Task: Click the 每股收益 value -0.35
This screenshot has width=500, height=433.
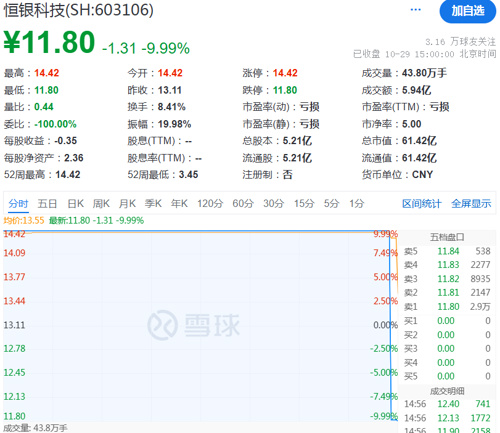Action: coord(66,141)
